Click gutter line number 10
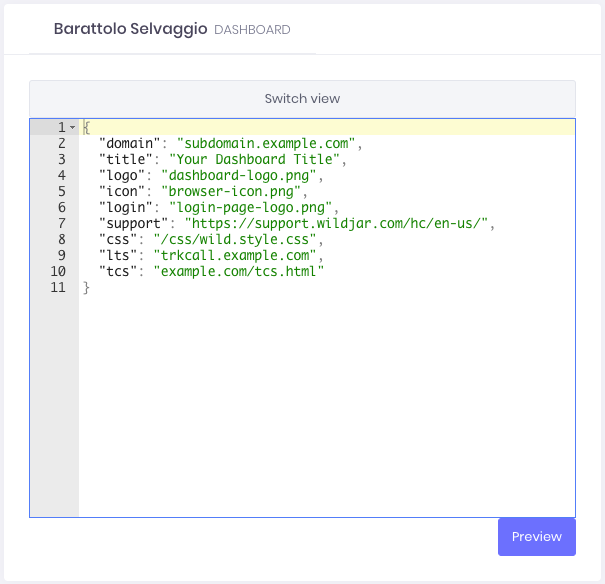Screen dimensions: 605x584 click(58, 272)
